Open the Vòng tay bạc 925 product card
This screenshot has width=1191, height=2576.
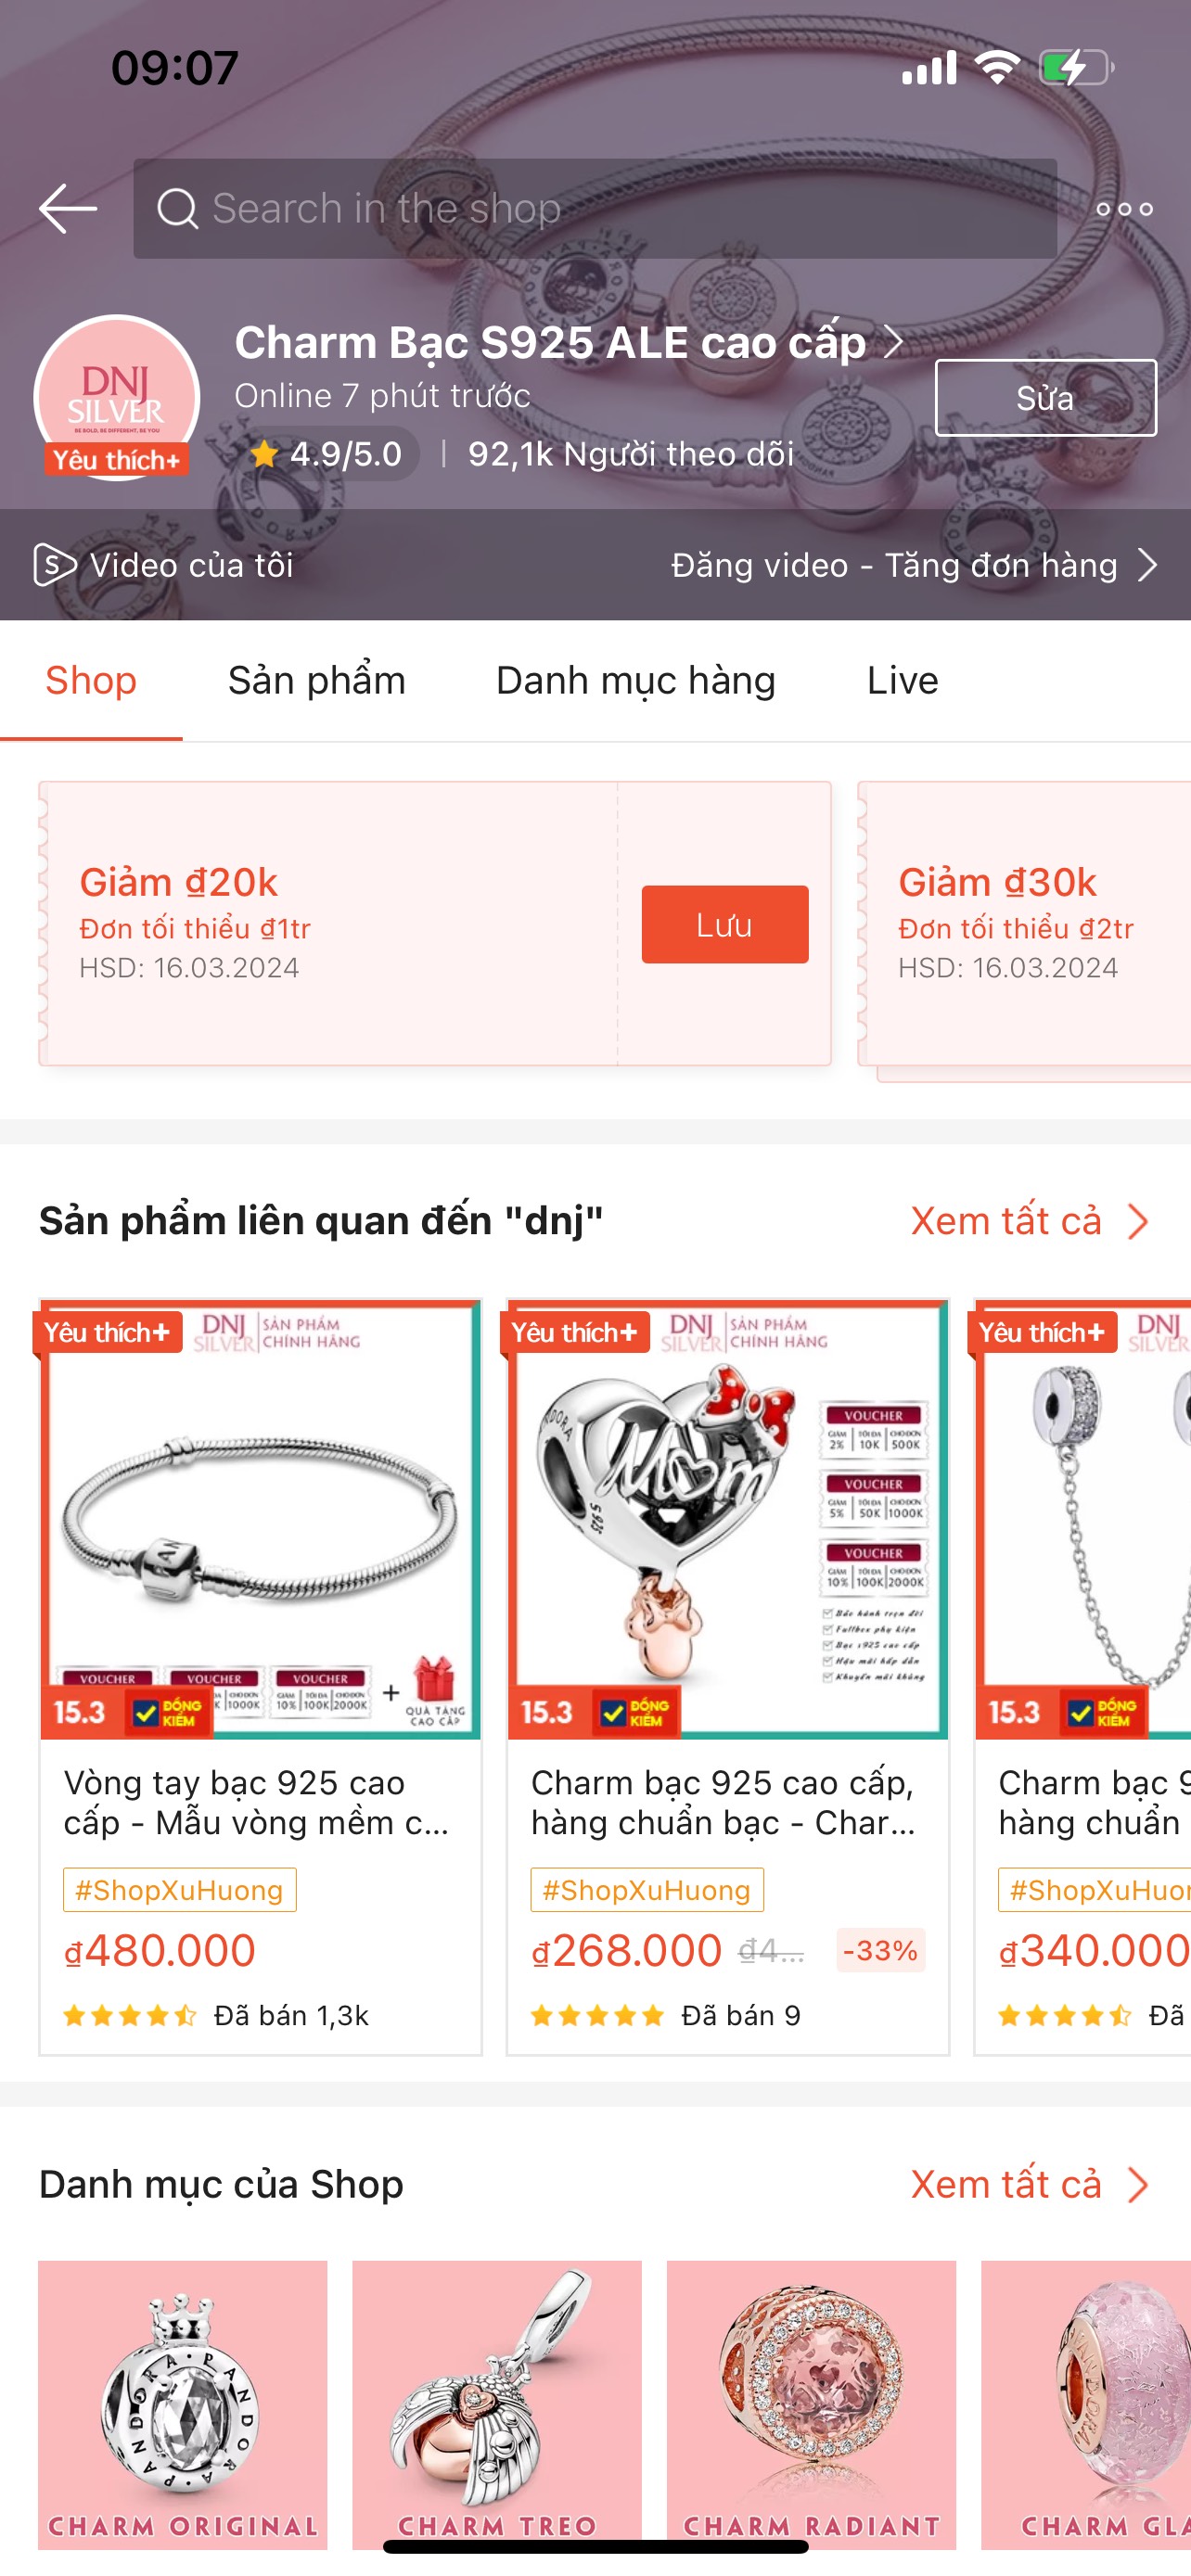click(x=260, y=1676)
